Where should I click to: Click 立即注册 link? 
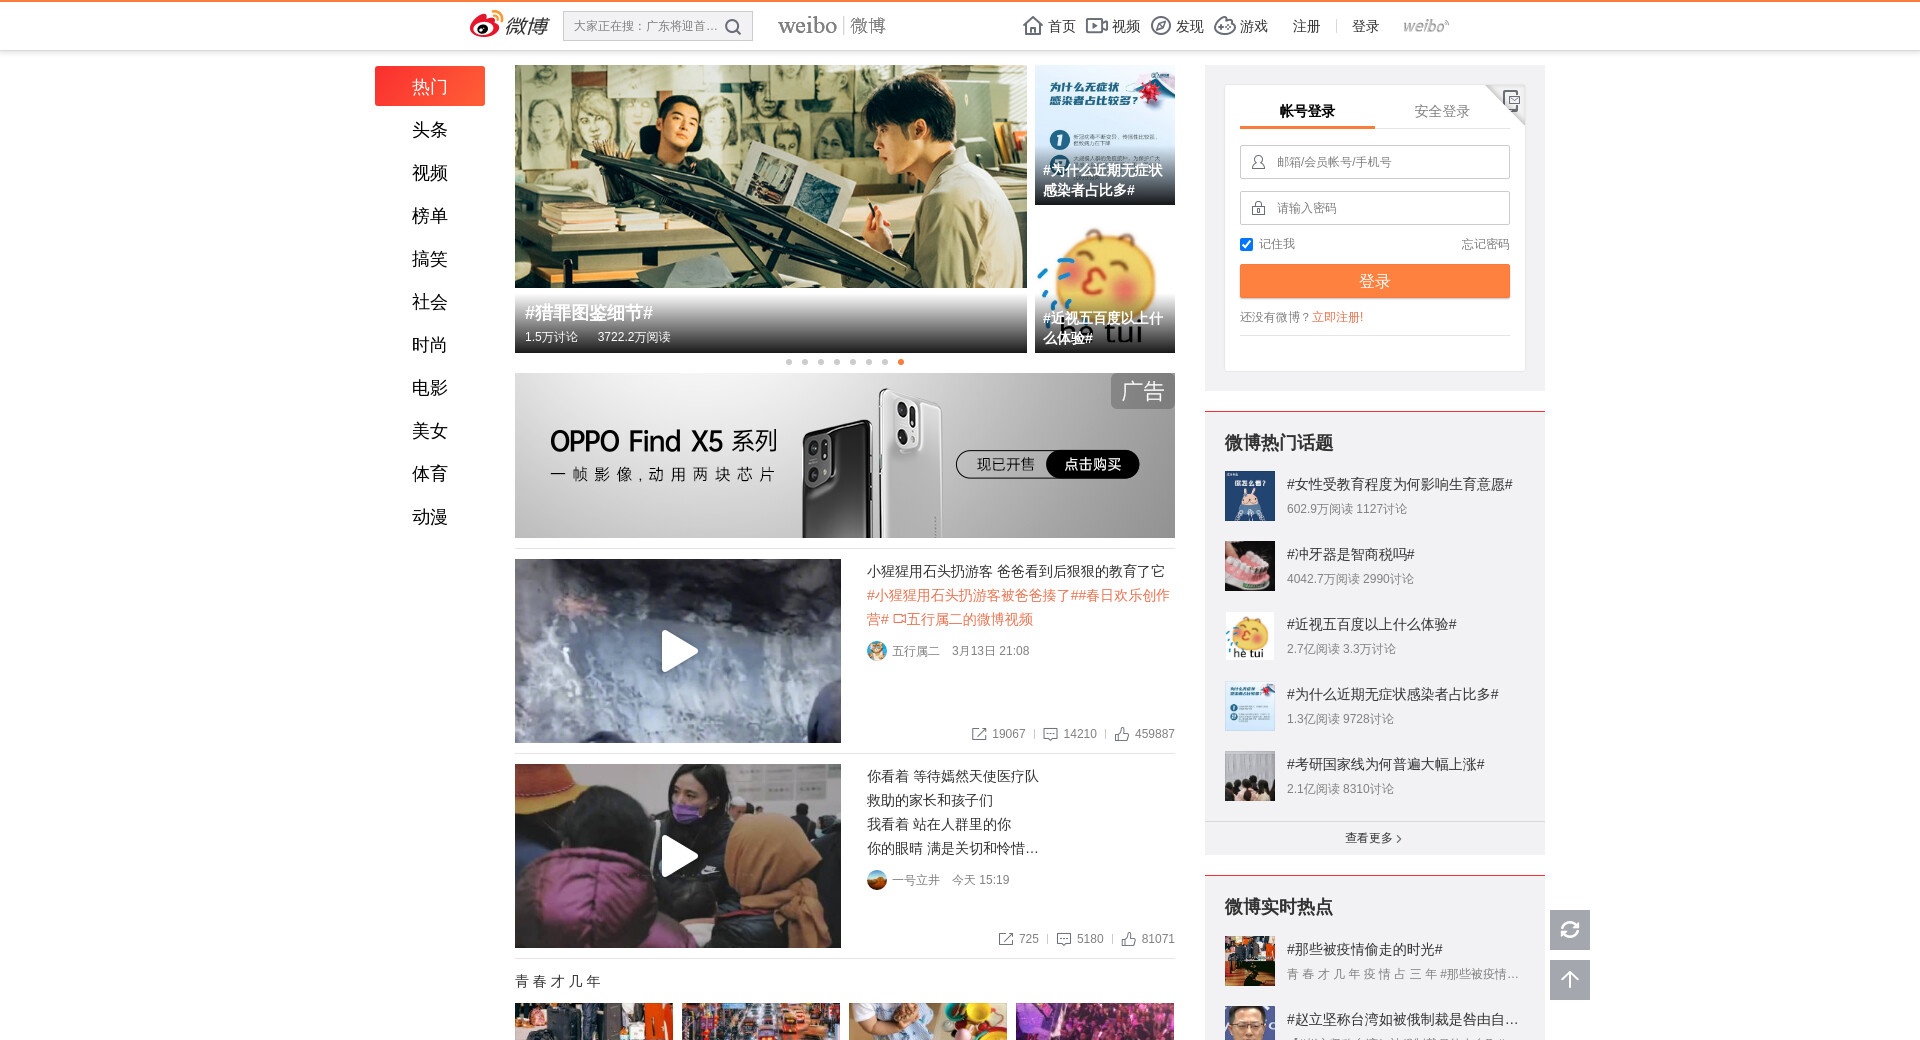(1338, 317)
